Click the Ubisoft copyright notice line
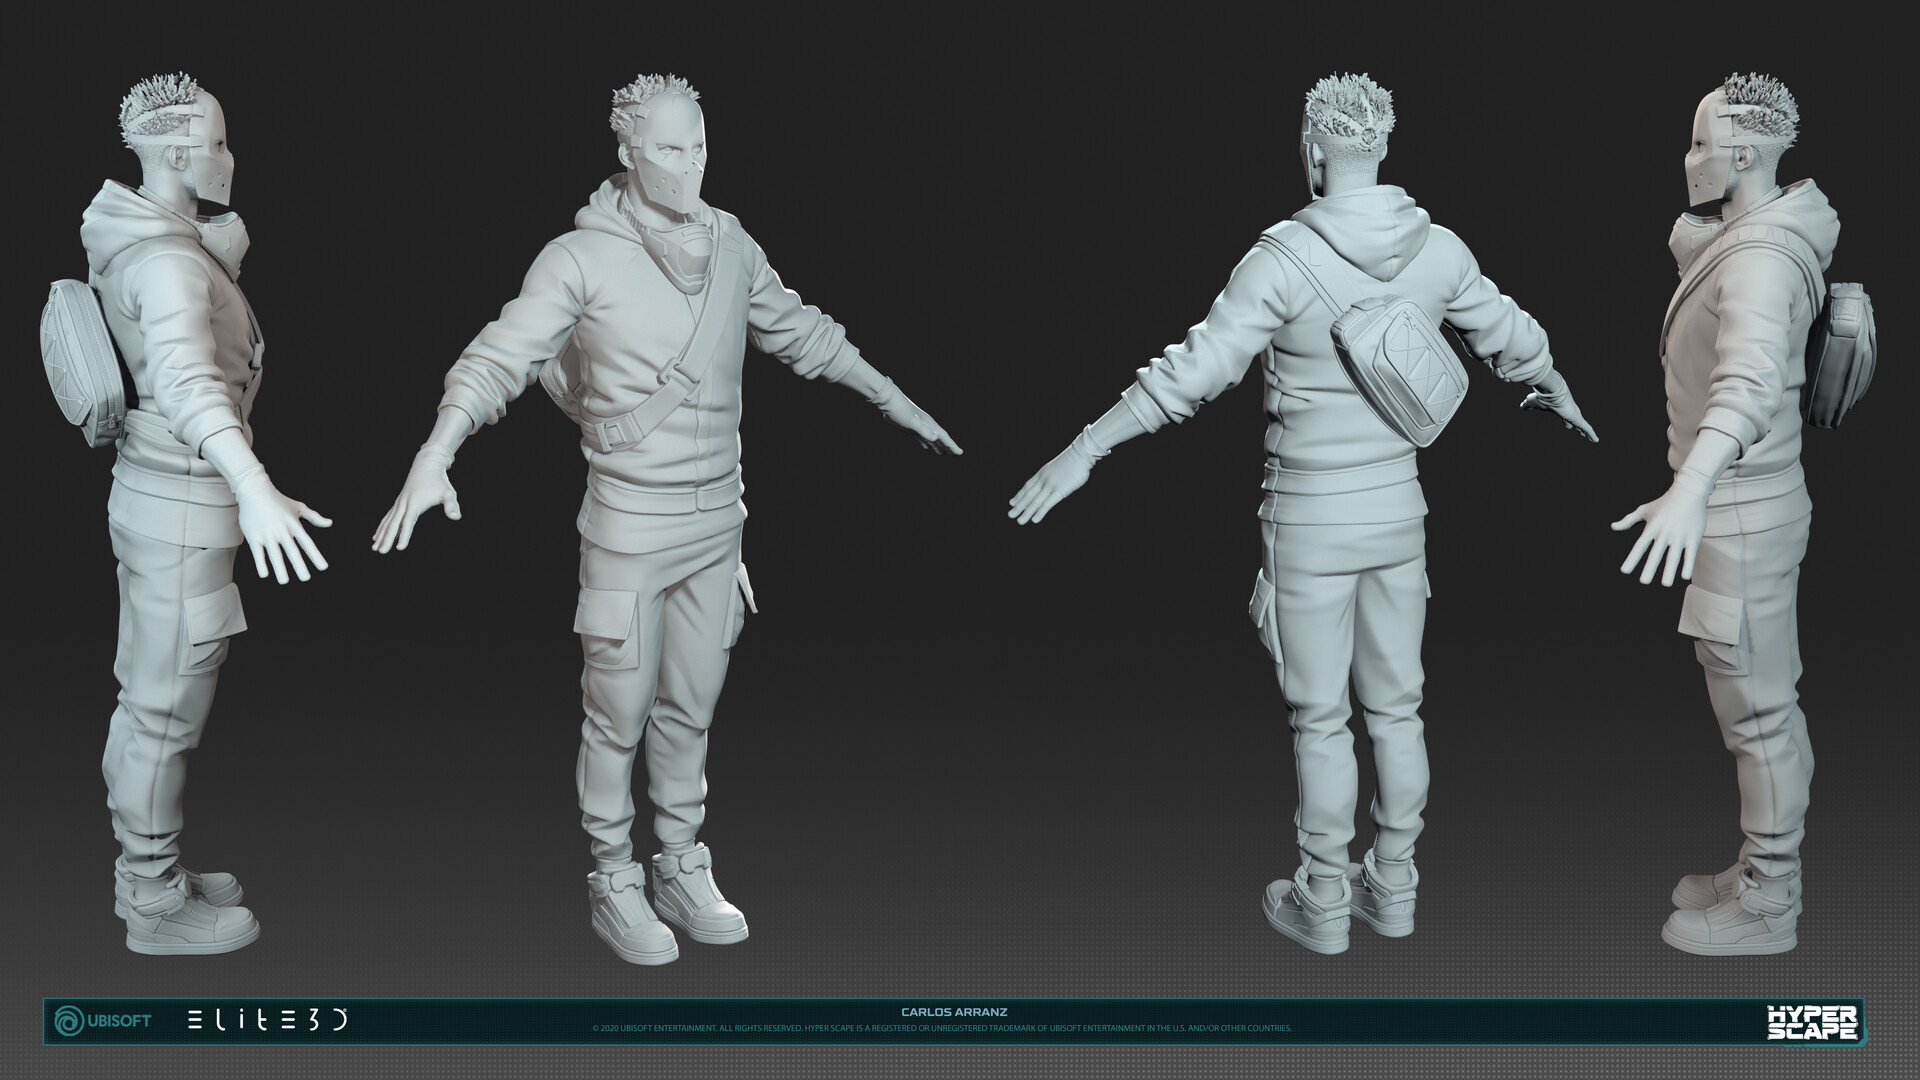This screenshot has width=1920, height=1080. (942, 1028)
